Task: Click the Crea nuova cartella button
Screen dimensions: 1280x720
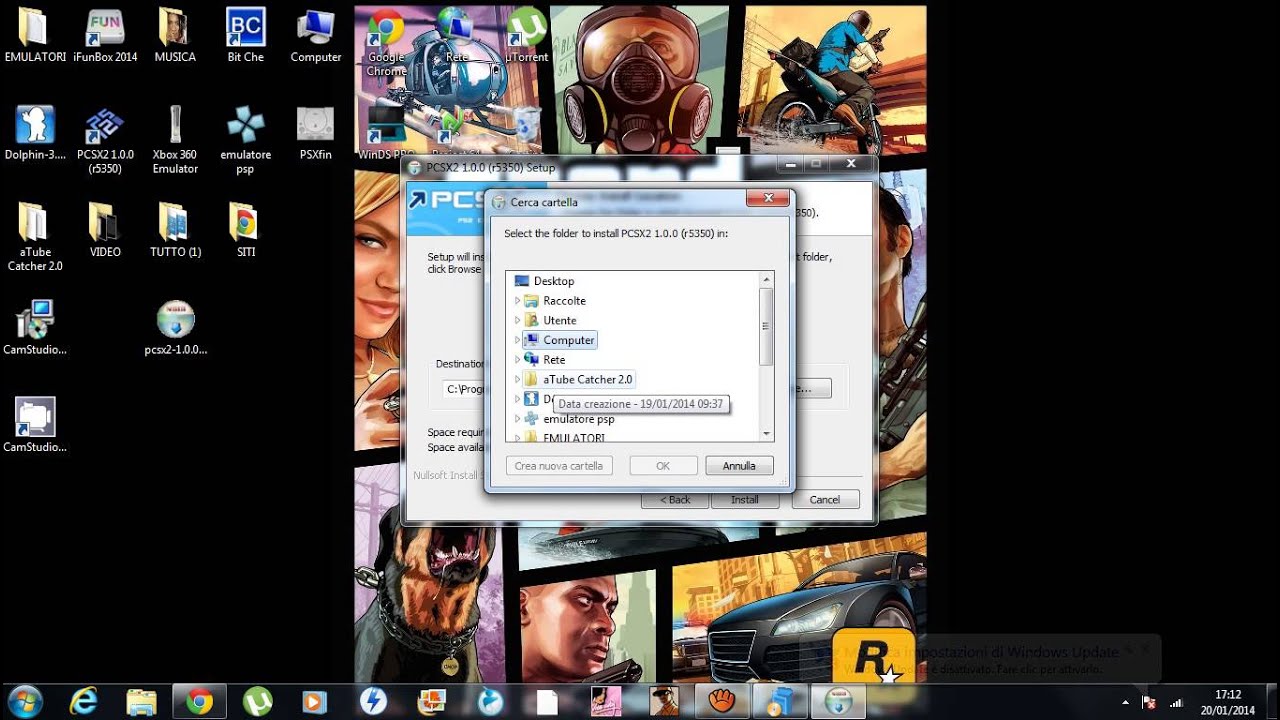Action: pos(559,466)
